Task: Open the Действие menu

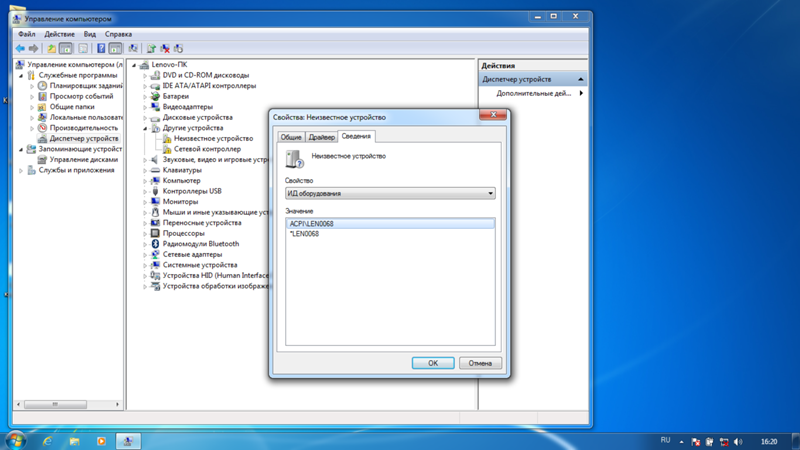Action: click(x=59, y=34)
